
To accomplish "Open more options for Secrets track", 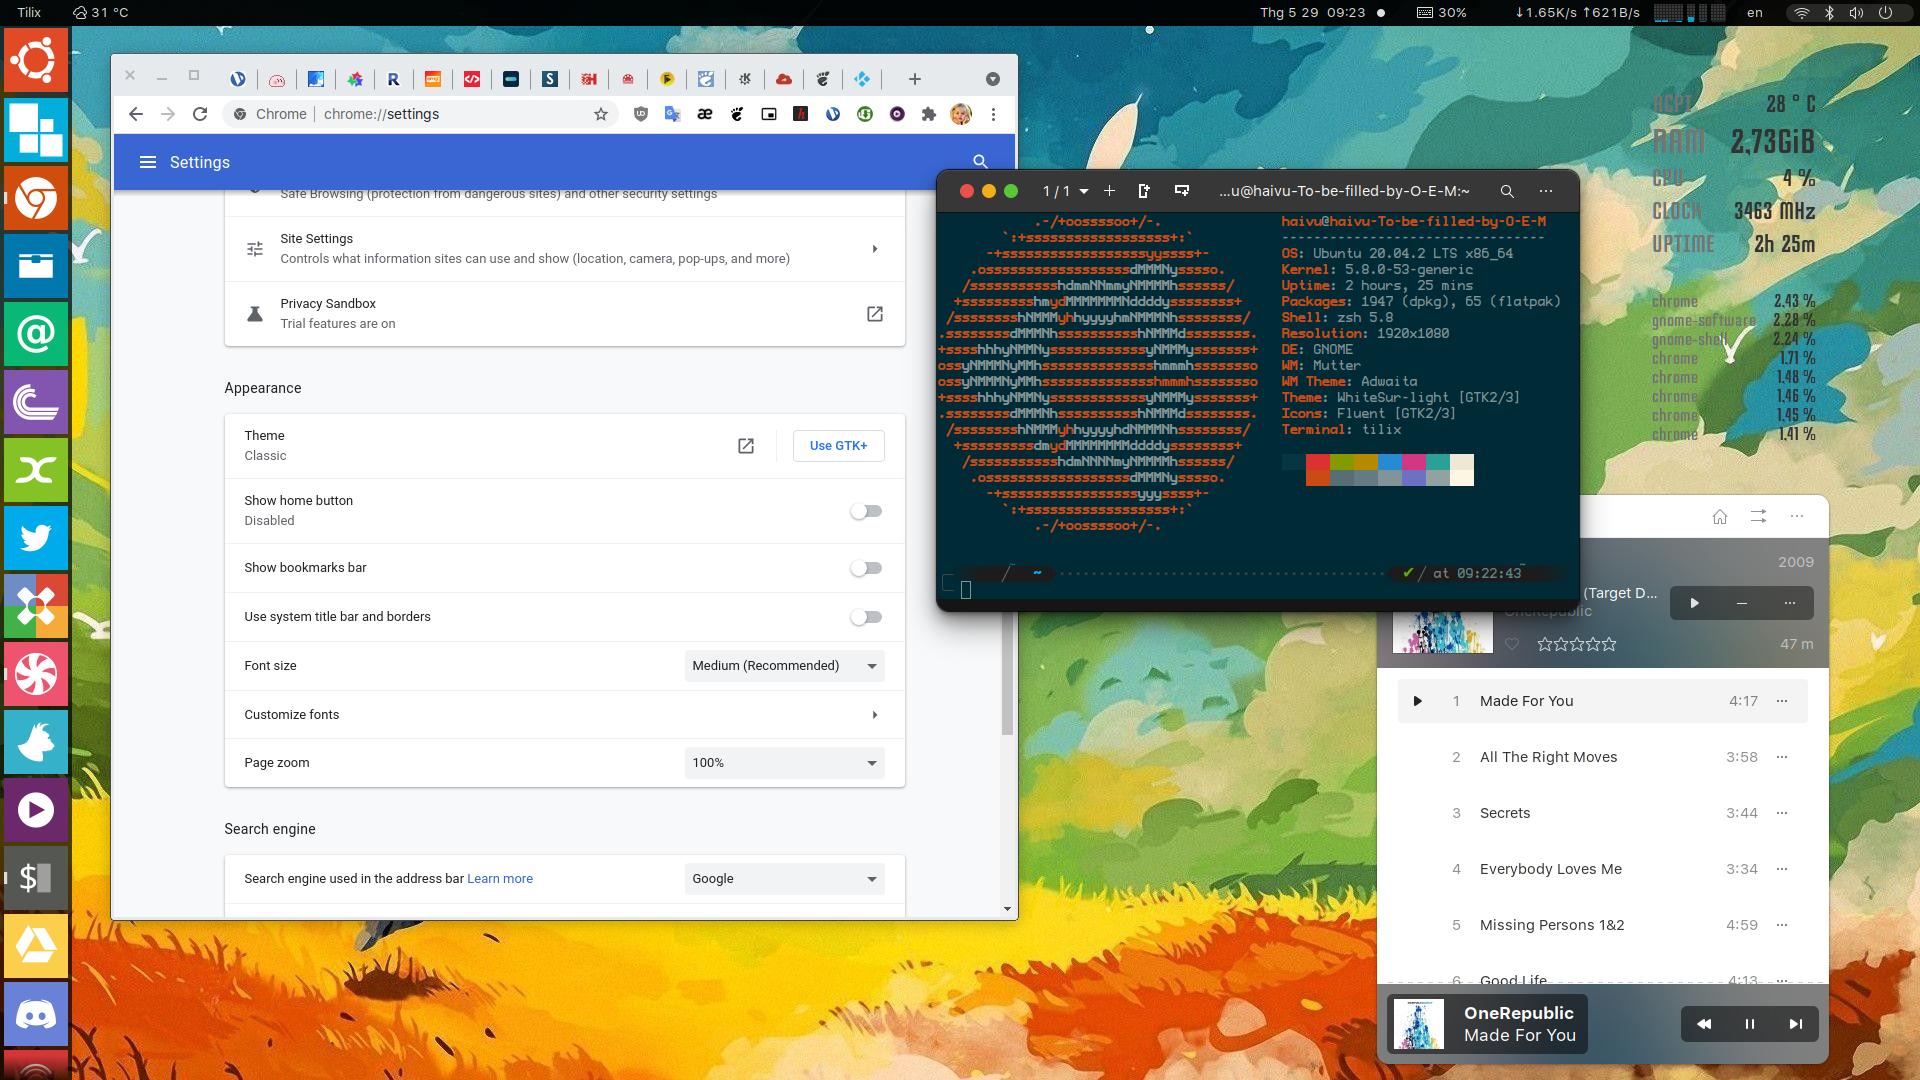I will pos(1781,813).
